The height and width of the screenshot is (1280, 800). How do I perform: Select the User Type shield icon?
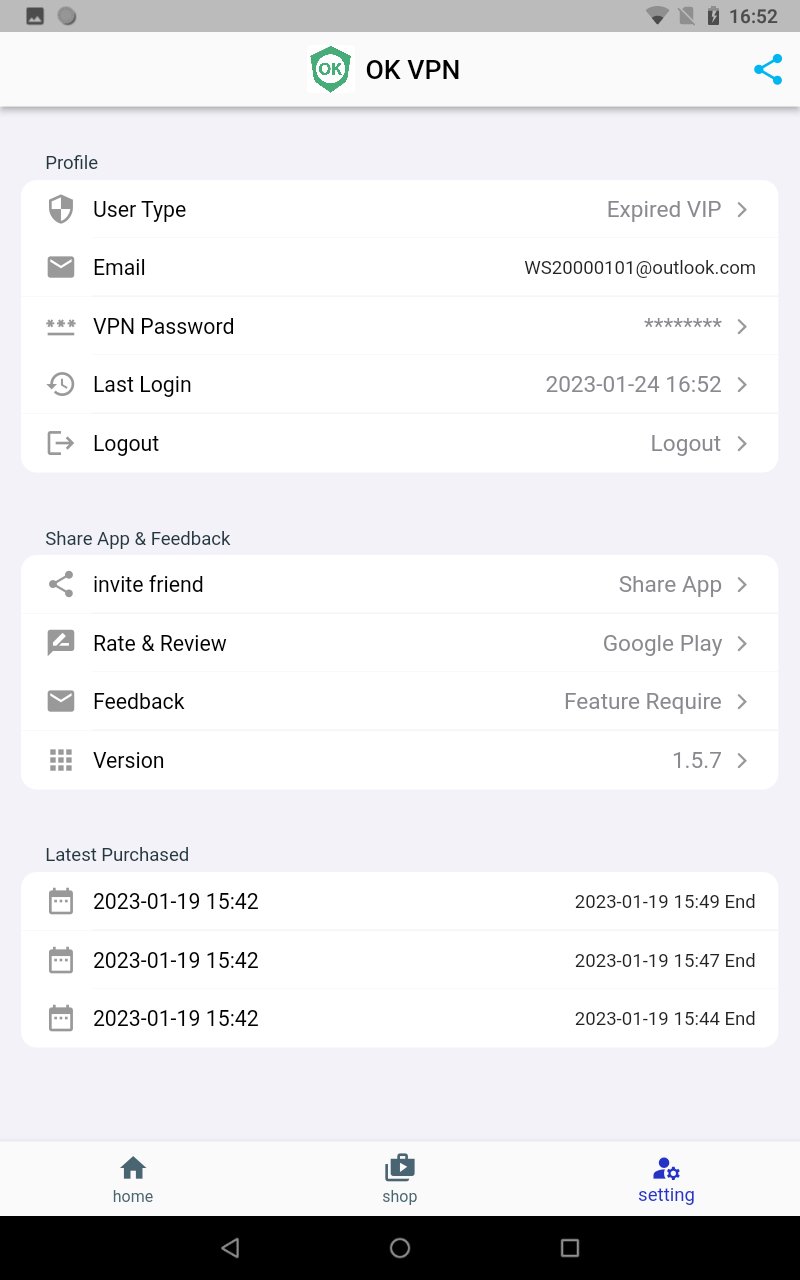point(60,209)
